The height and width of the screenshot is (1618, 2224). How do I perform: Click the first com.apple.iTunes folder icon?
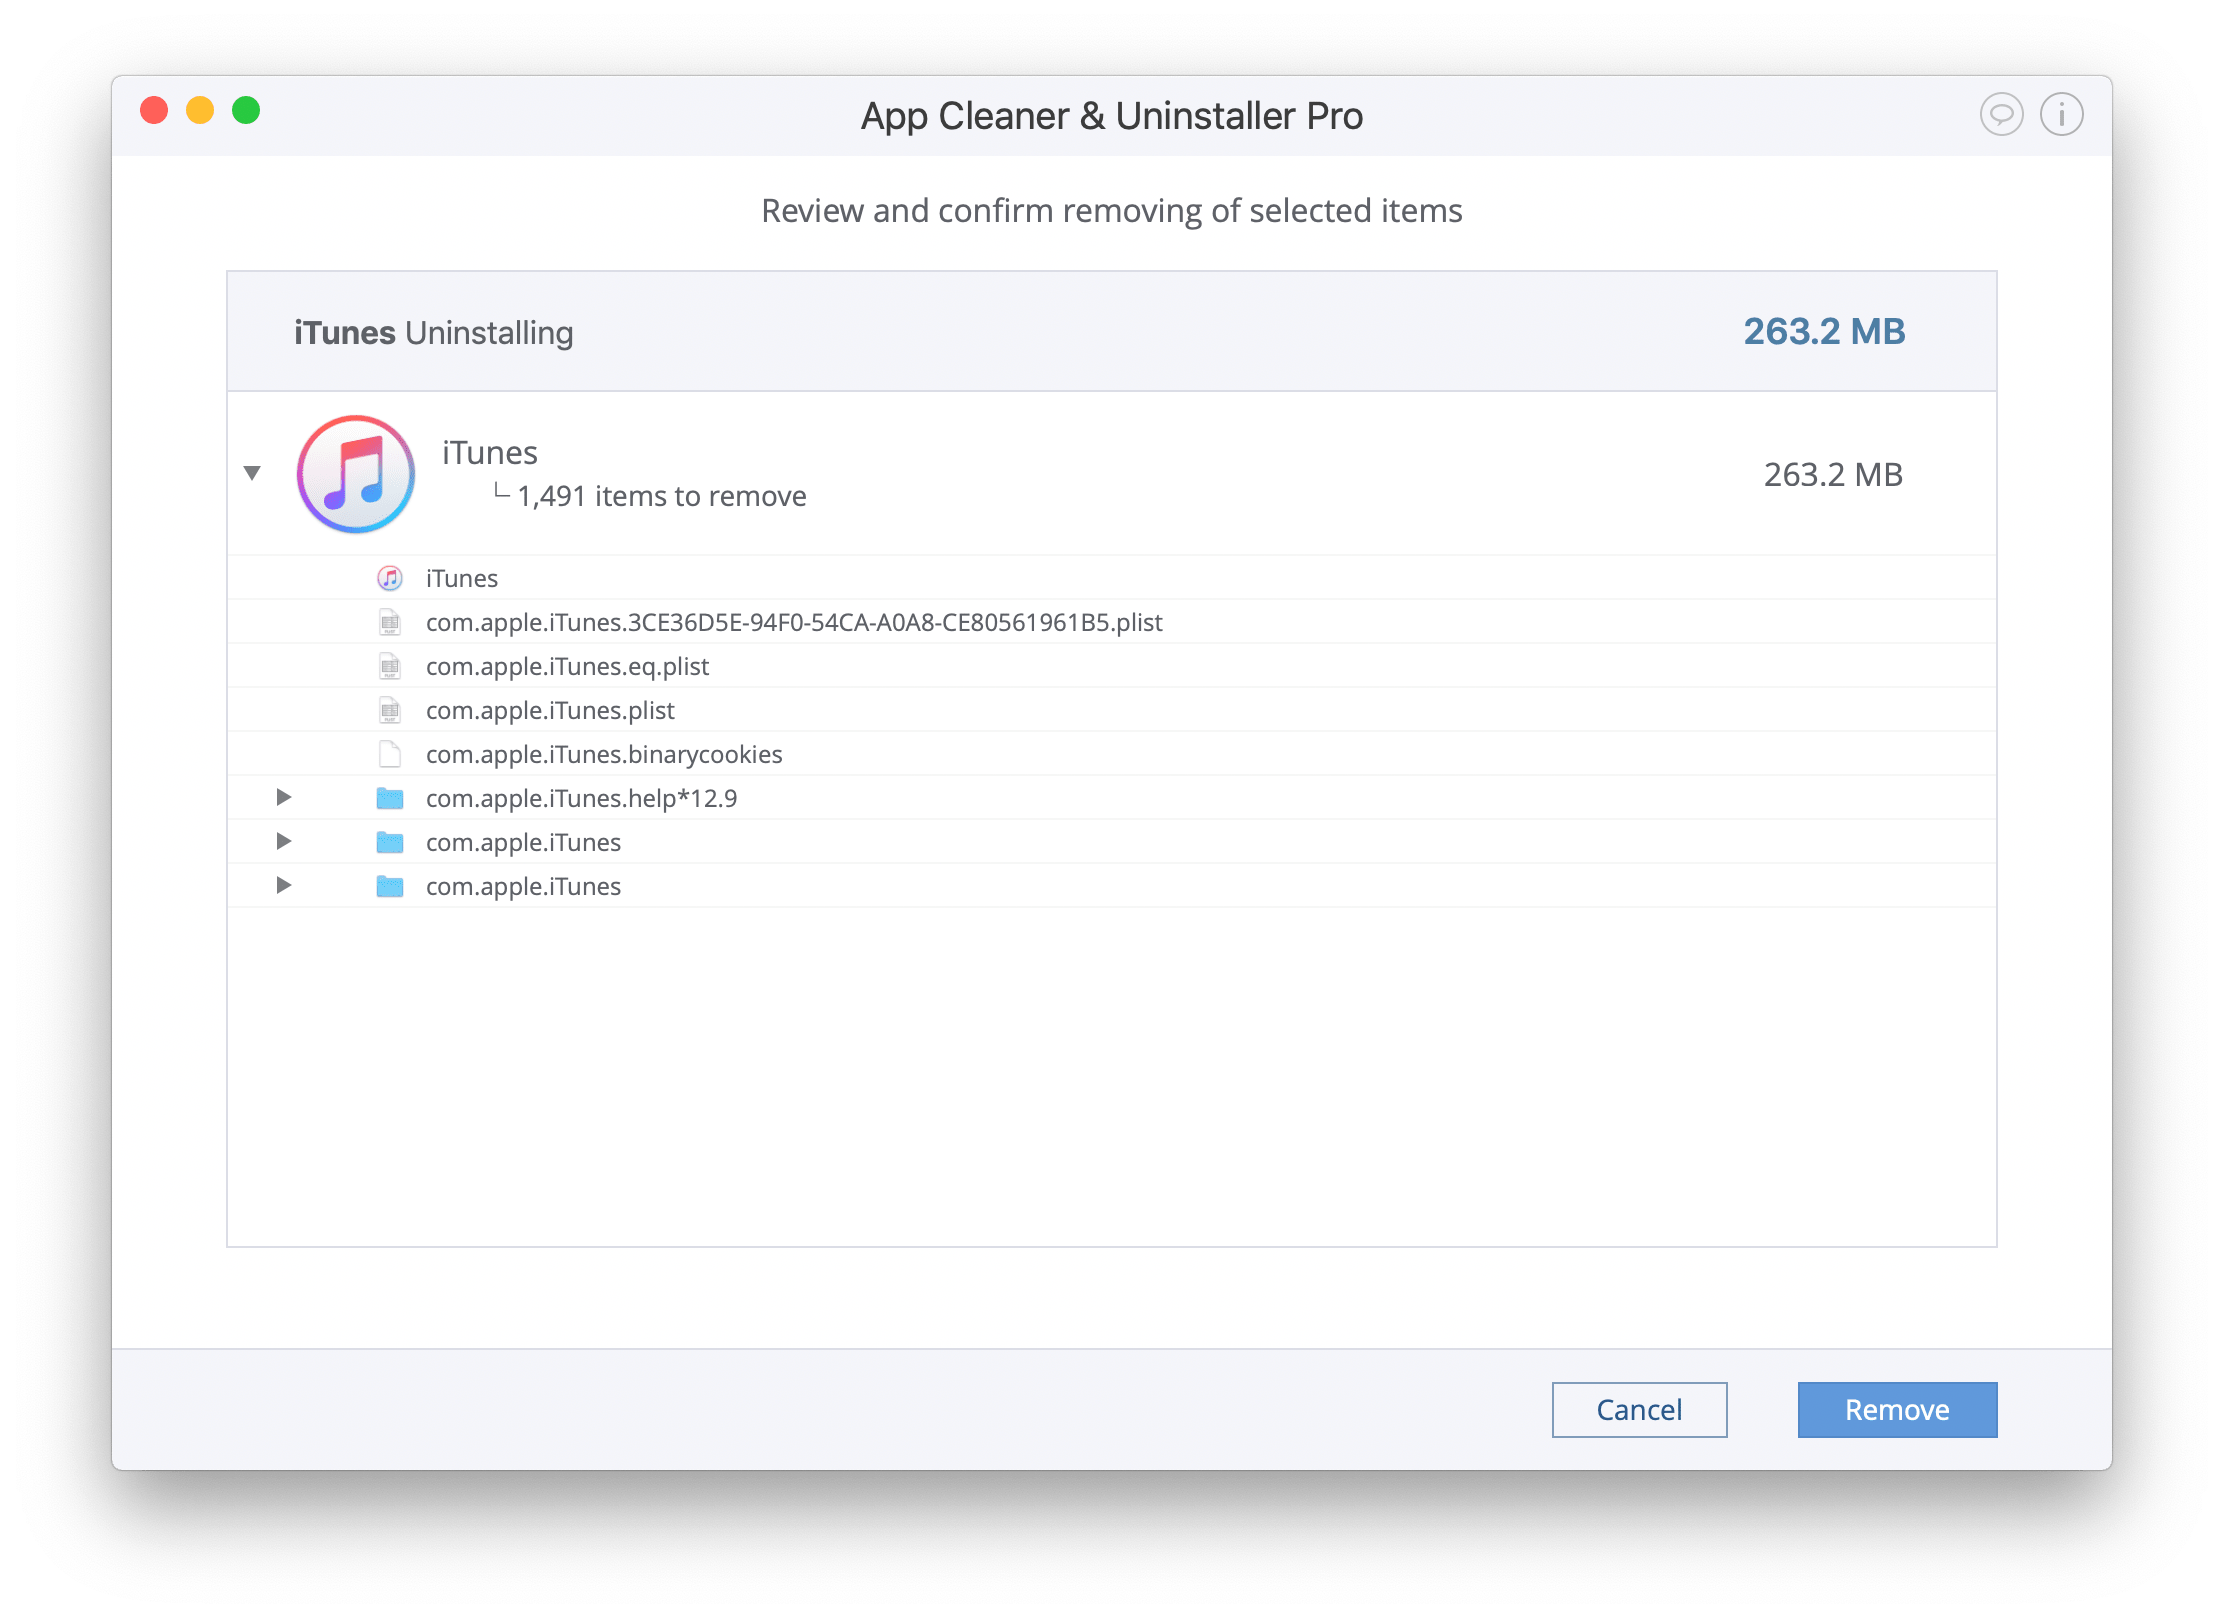pos(390,843)
